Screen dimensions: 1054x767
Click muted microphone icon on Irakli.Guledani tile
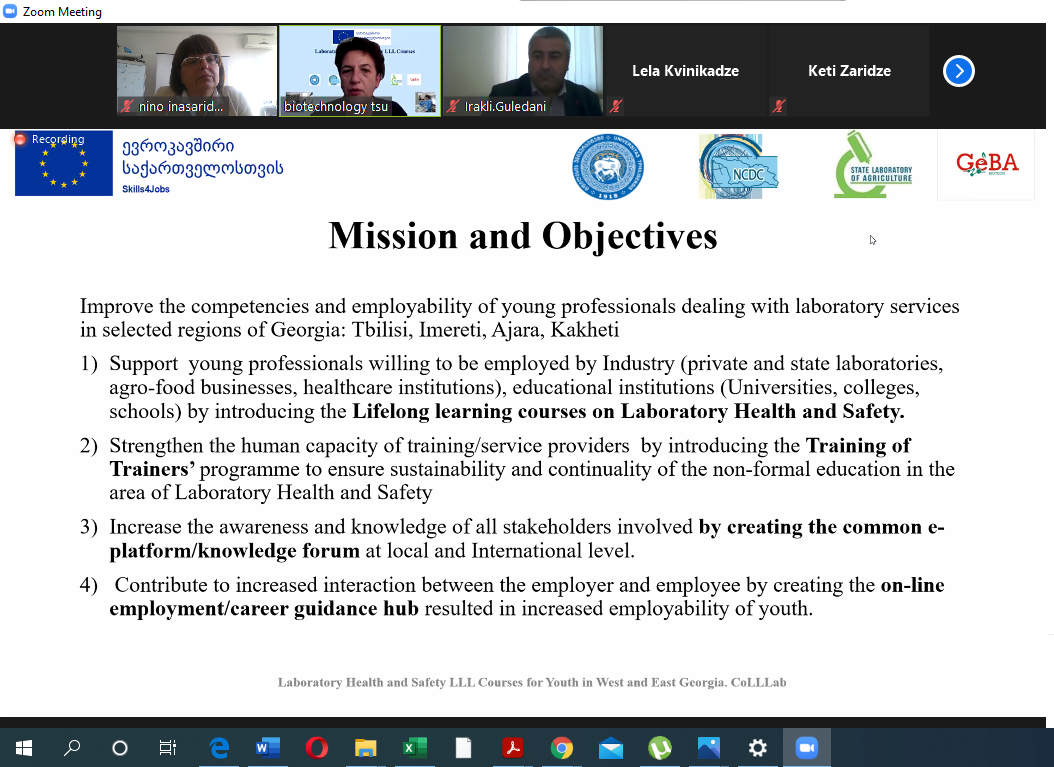453,106
